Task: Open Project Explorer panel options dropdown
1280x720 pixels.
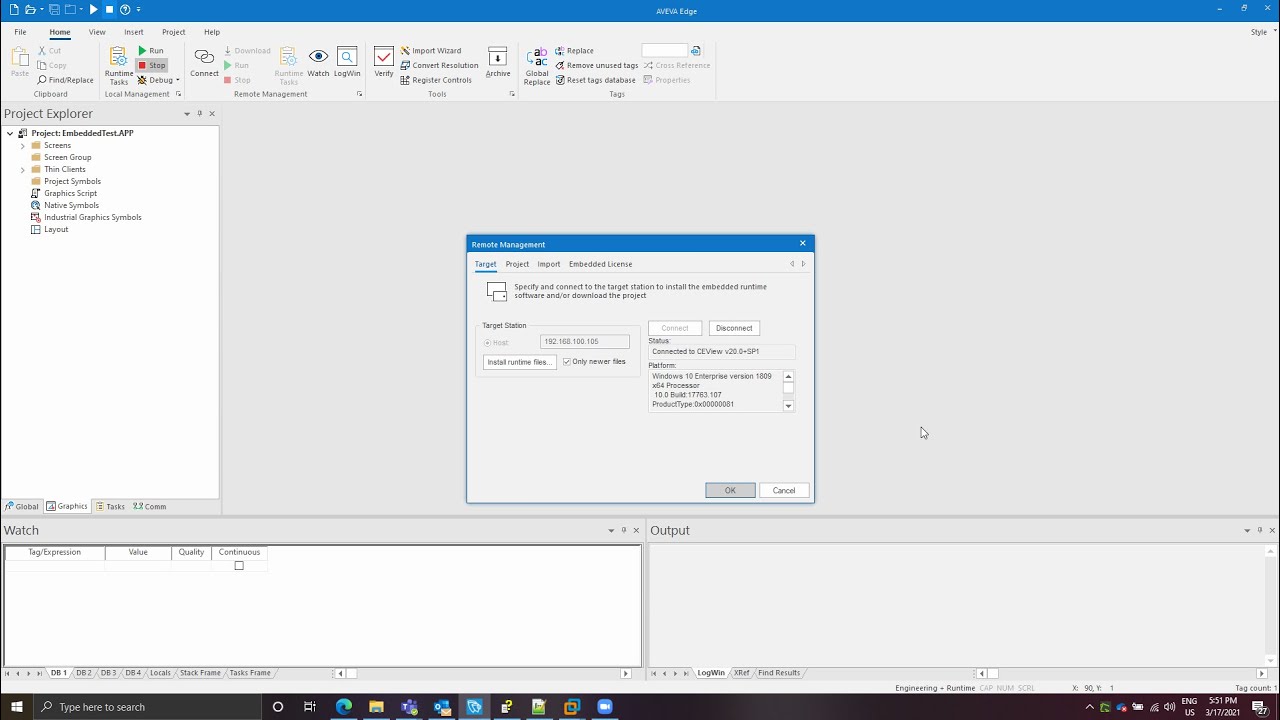Action: (186, 114)
